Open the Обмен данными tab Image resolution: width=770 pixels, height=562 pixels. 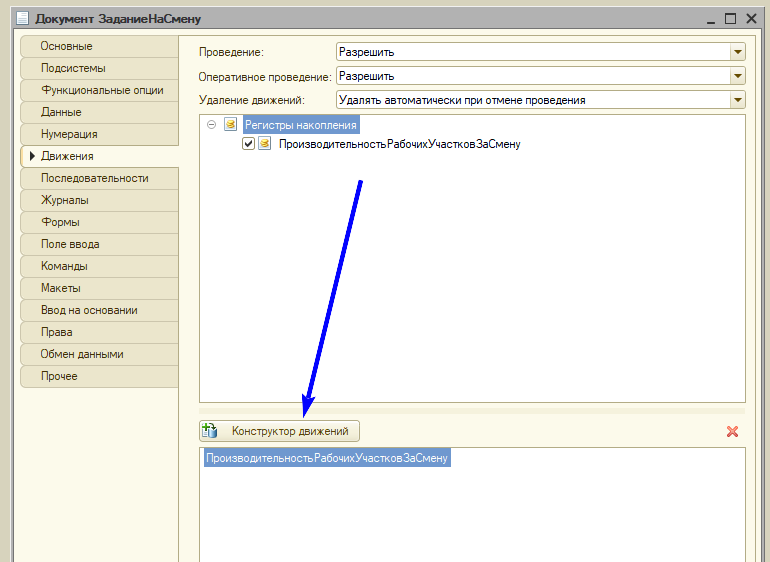[82, 354]
